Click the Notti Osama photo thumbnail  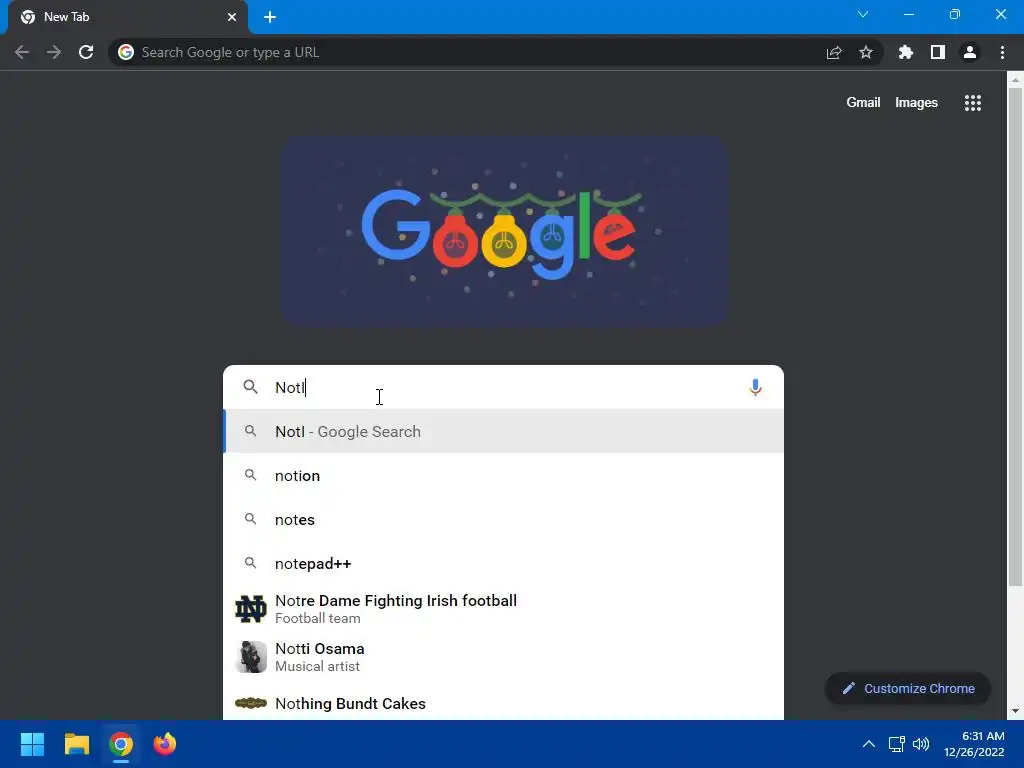click(251, 657)
